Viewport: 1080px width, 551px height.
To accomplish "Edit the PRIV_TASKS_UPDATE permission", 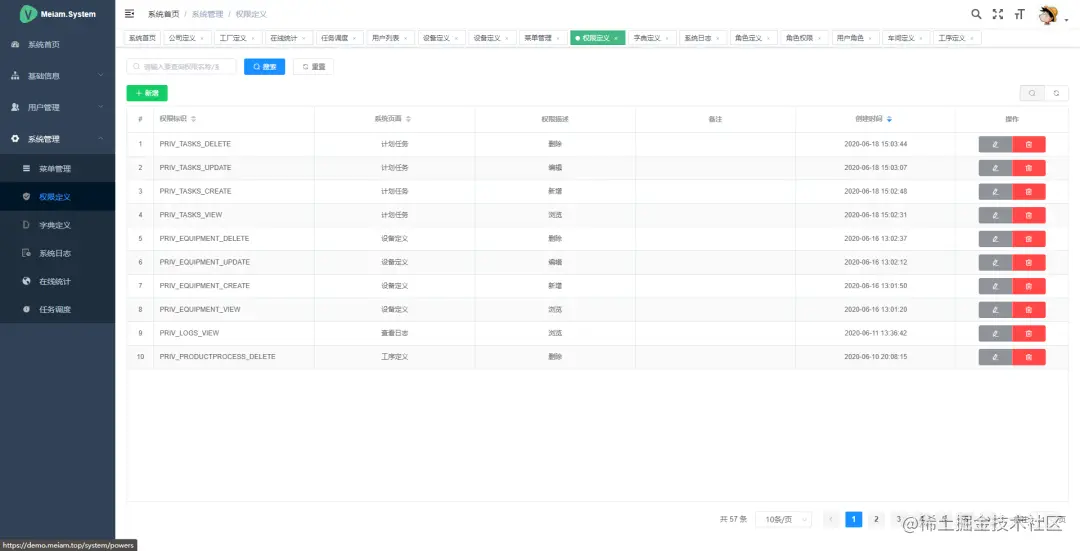I will pos(995,168).
